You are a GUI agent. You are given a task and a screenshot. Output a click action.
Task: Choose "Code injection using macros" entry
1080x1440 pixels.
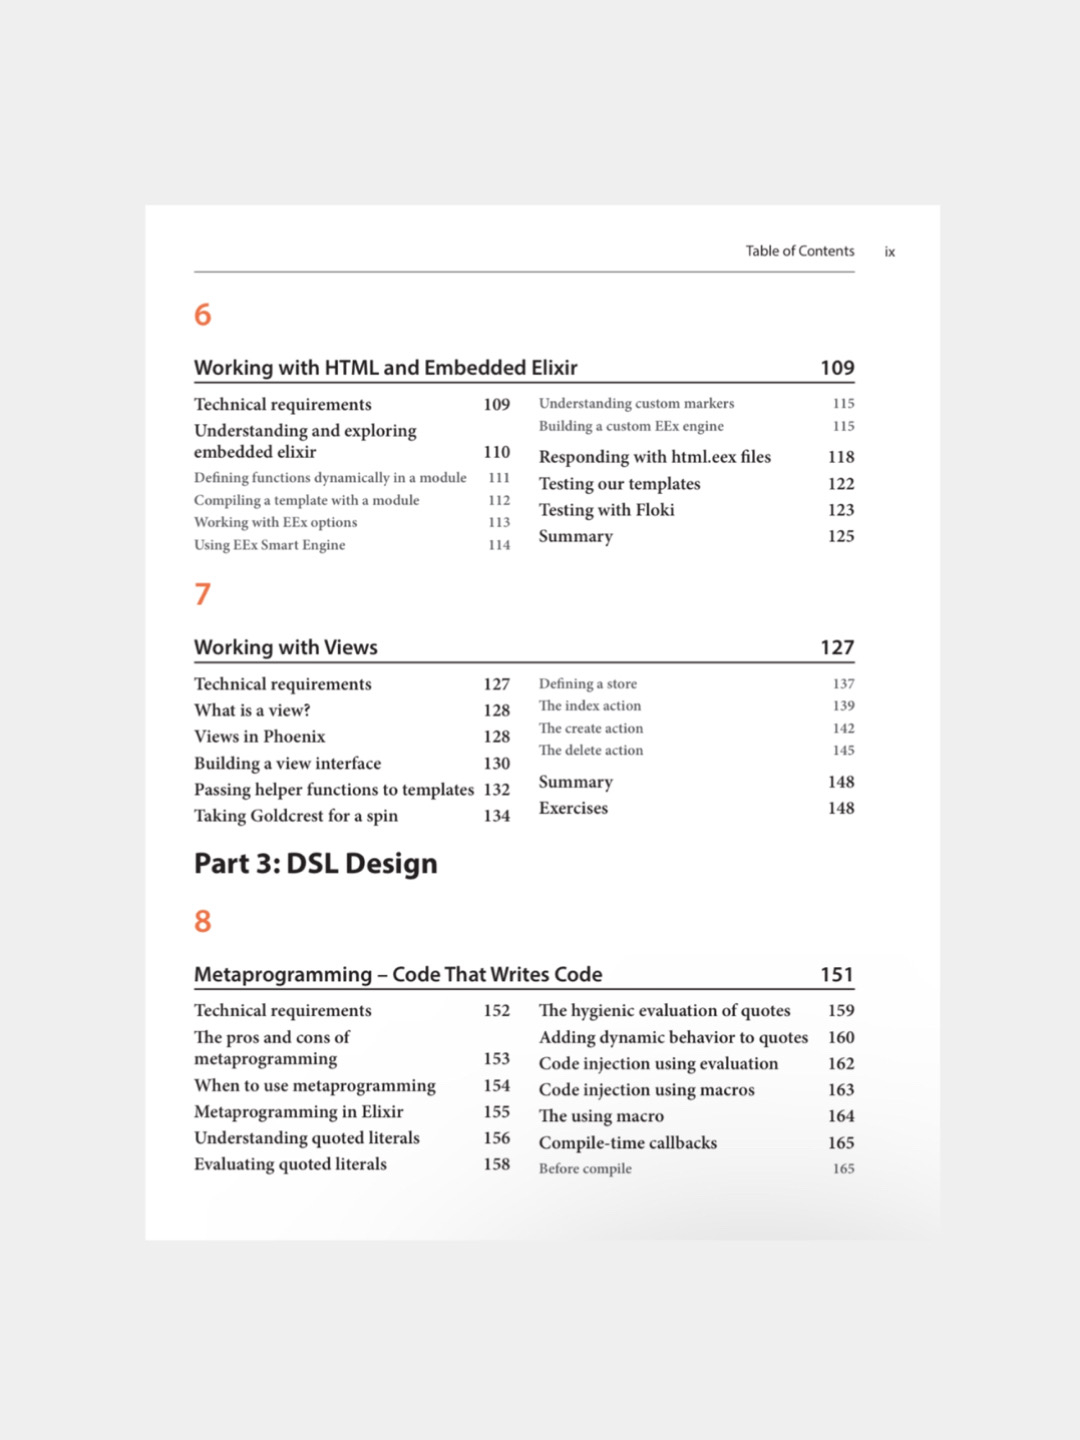click(x=647, y=1090)
